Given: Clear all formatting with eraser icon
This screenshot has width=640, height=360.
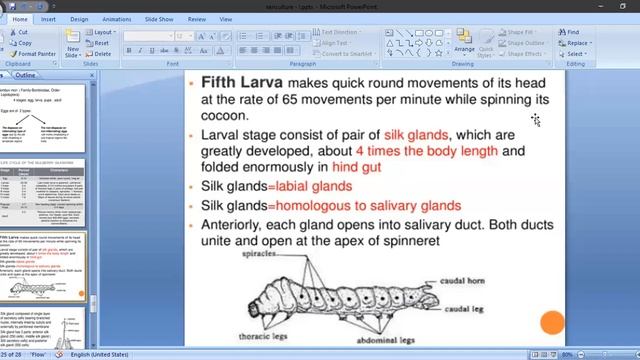Looking at the screenshot, I should pyautogui.click(x=226, y=36).
